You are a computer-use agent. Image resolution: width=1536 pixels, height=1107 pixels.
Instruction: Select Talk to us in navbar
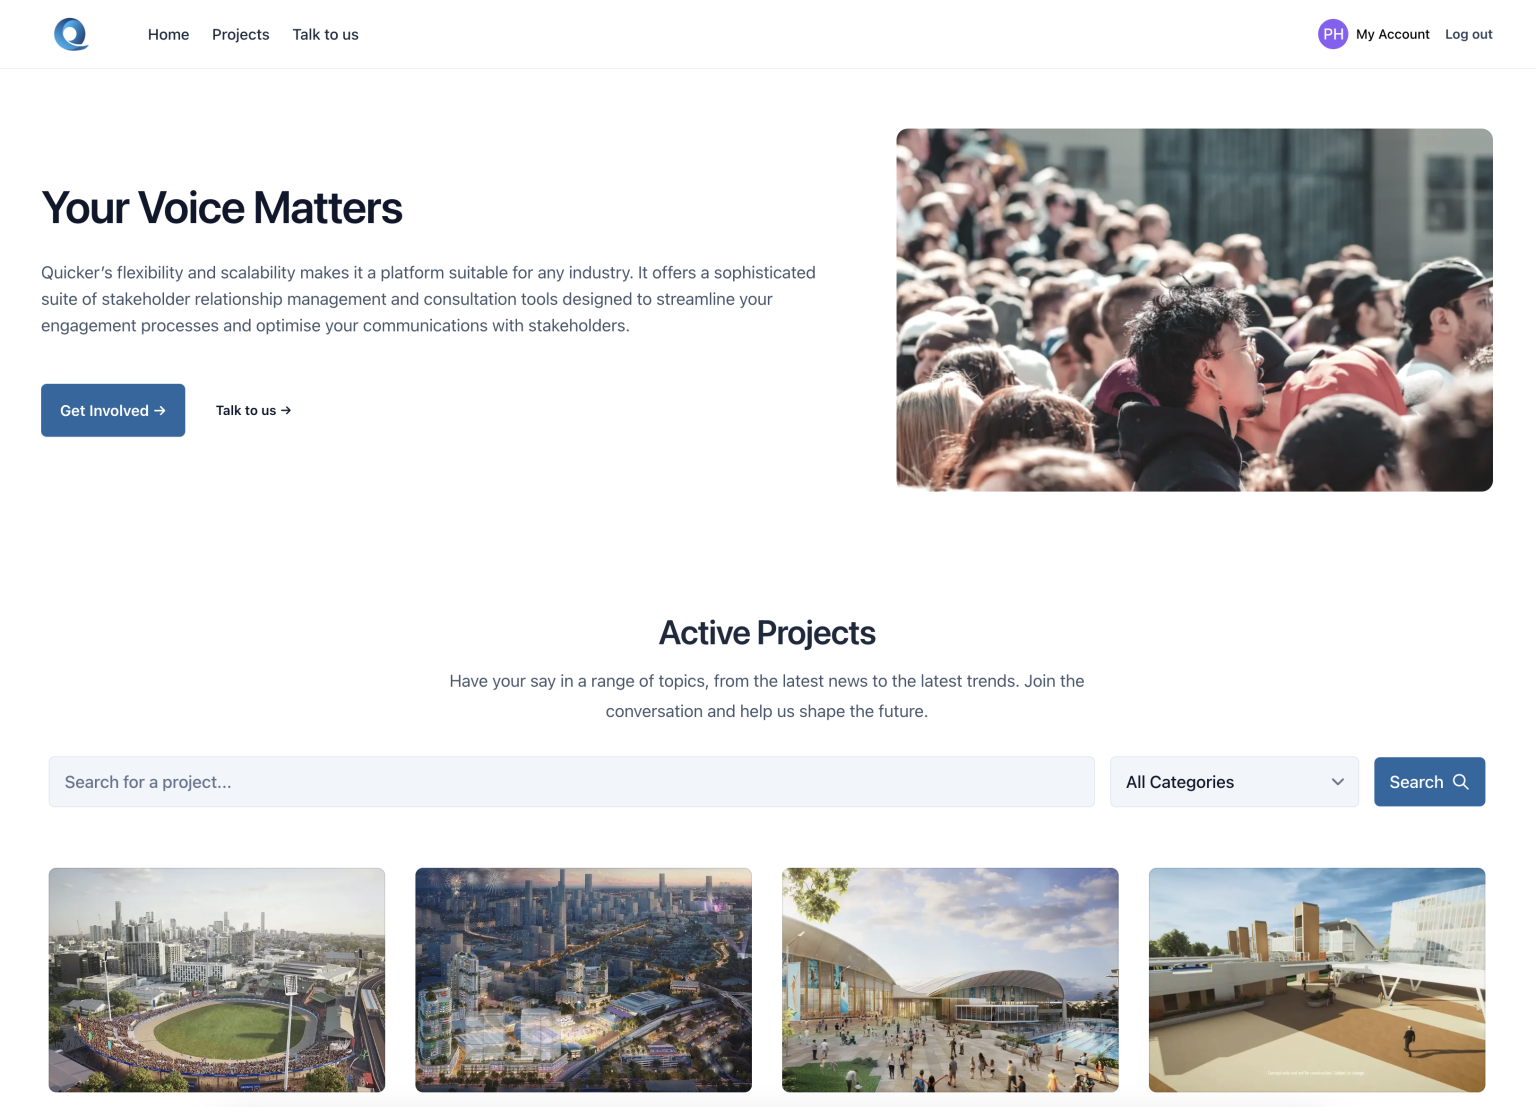(325, 34)
